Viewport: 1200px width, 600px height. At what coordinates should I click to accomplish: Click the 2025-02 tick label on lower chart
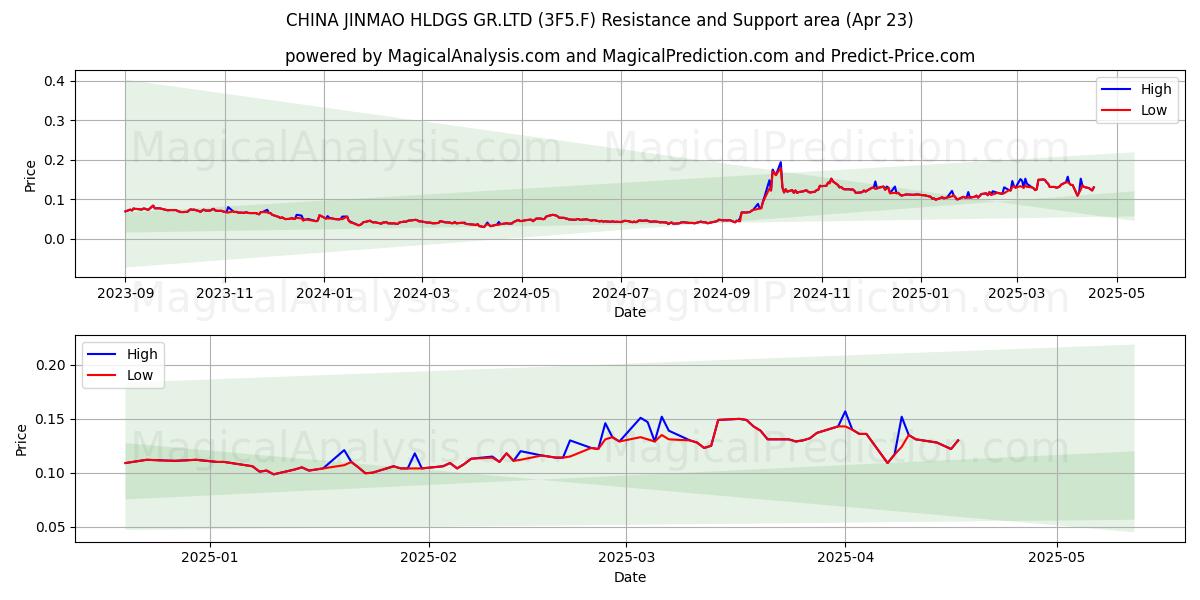pos(428,558)
